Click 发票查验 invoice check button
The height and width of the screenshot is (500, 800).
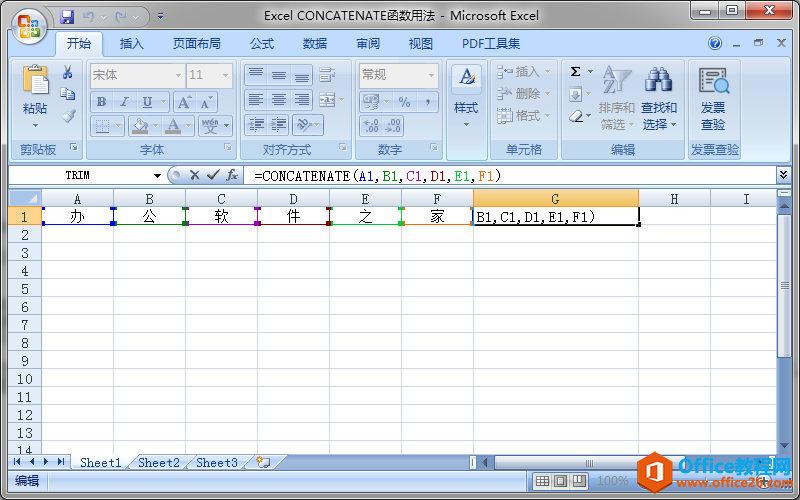point(713,98)
